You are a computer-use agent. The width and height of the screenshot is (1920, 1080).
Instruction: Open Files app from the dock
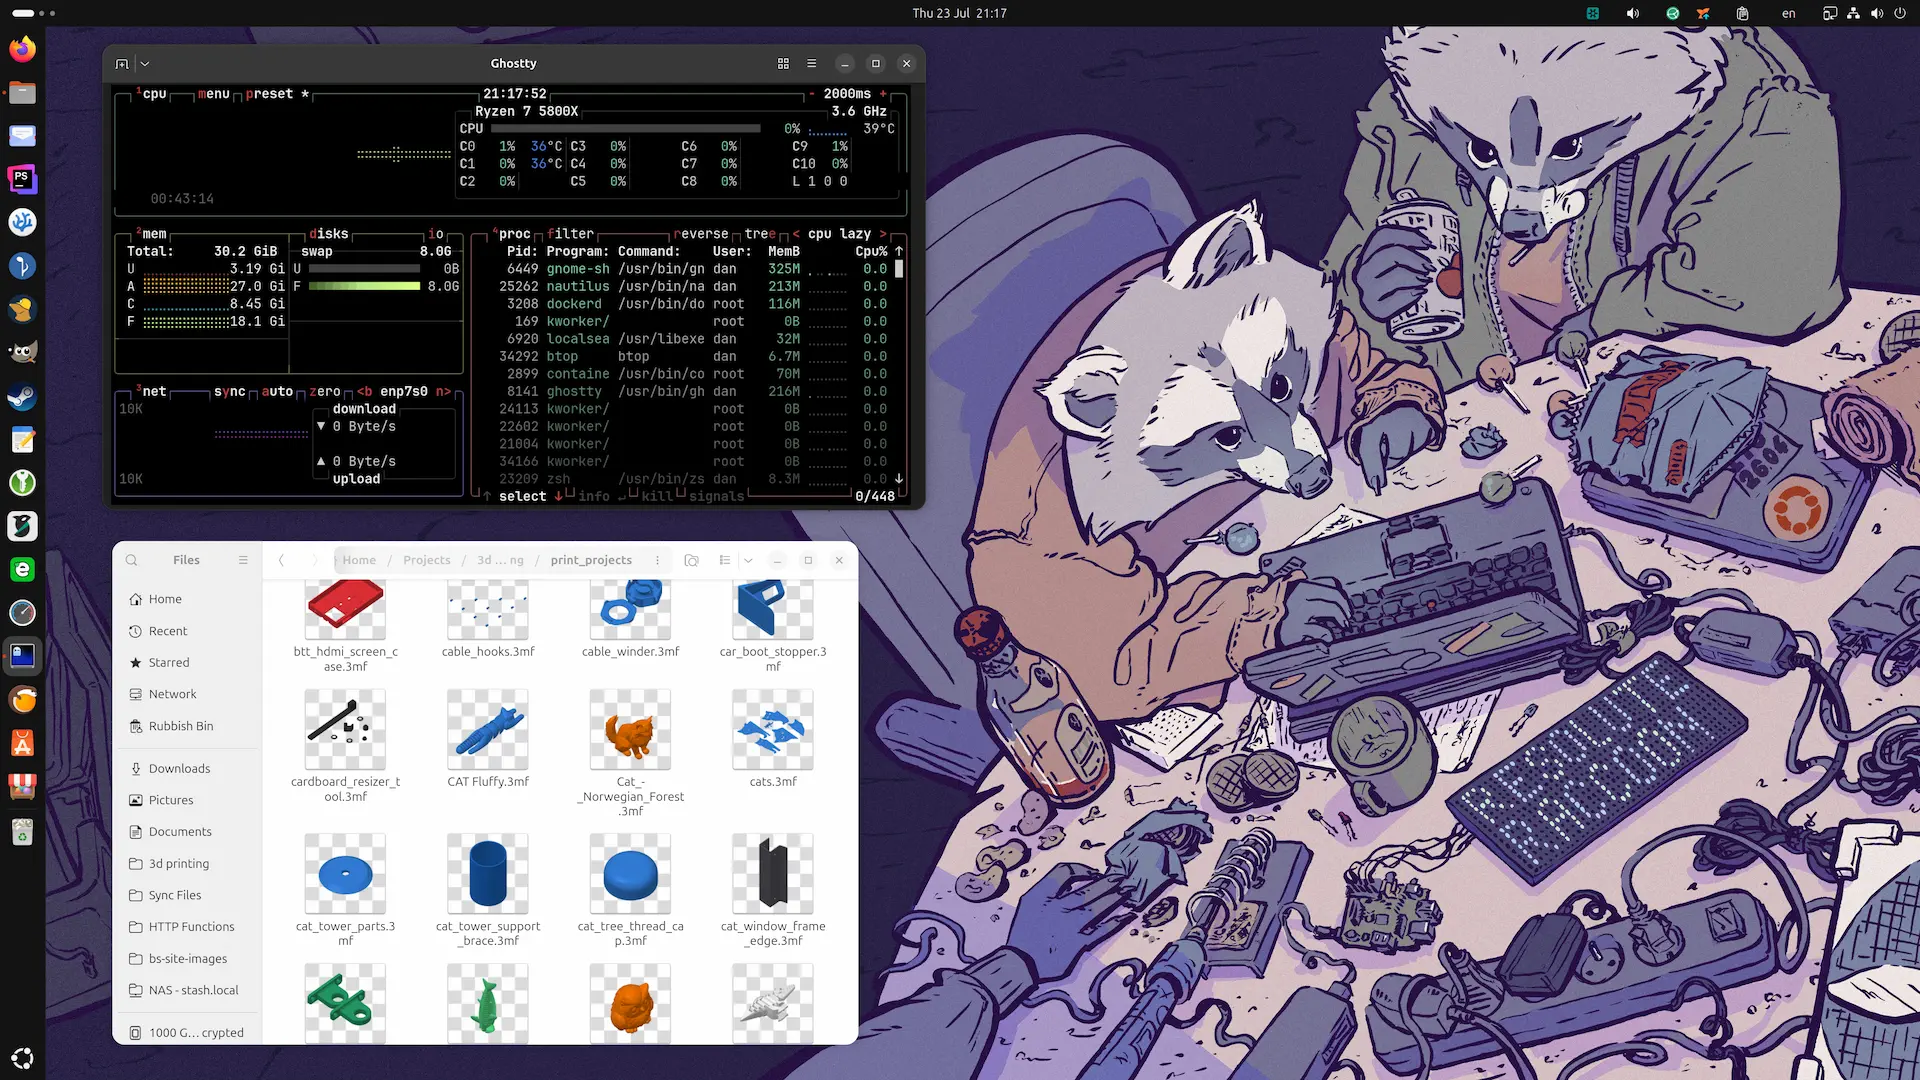pos(22,93)
